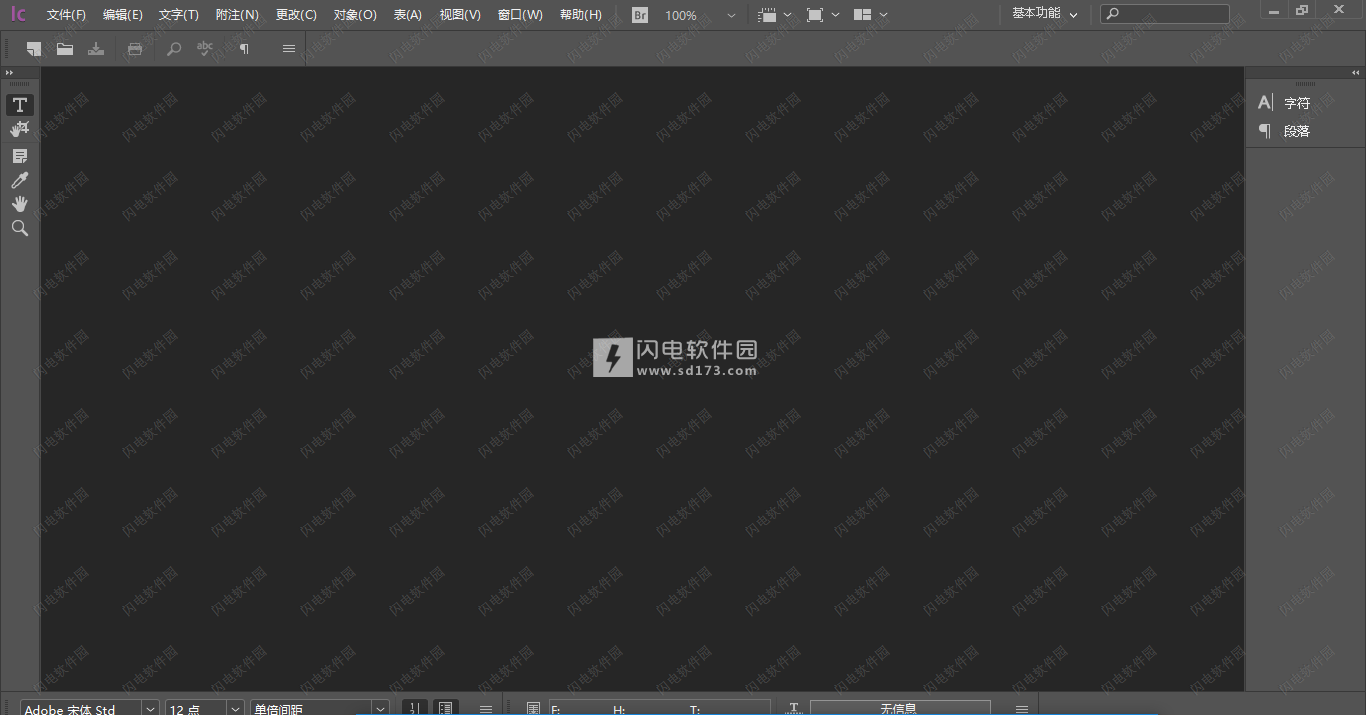Open the 基本功能 workspace switcher

click(x=1044, y=14)
